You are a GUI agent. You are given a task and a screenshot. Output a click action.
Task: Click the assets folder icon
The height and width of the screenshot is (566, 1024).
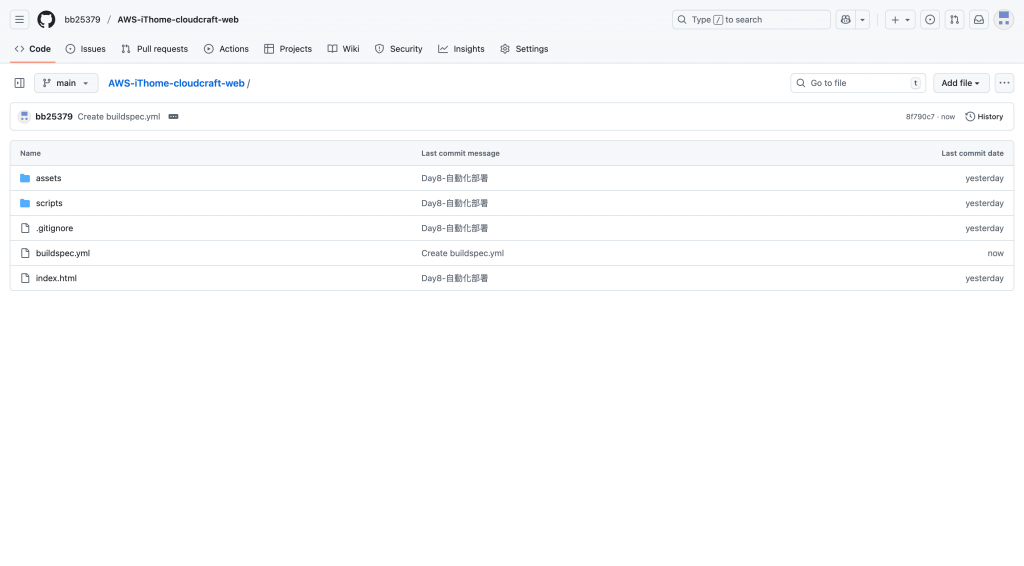coord(25,178)
